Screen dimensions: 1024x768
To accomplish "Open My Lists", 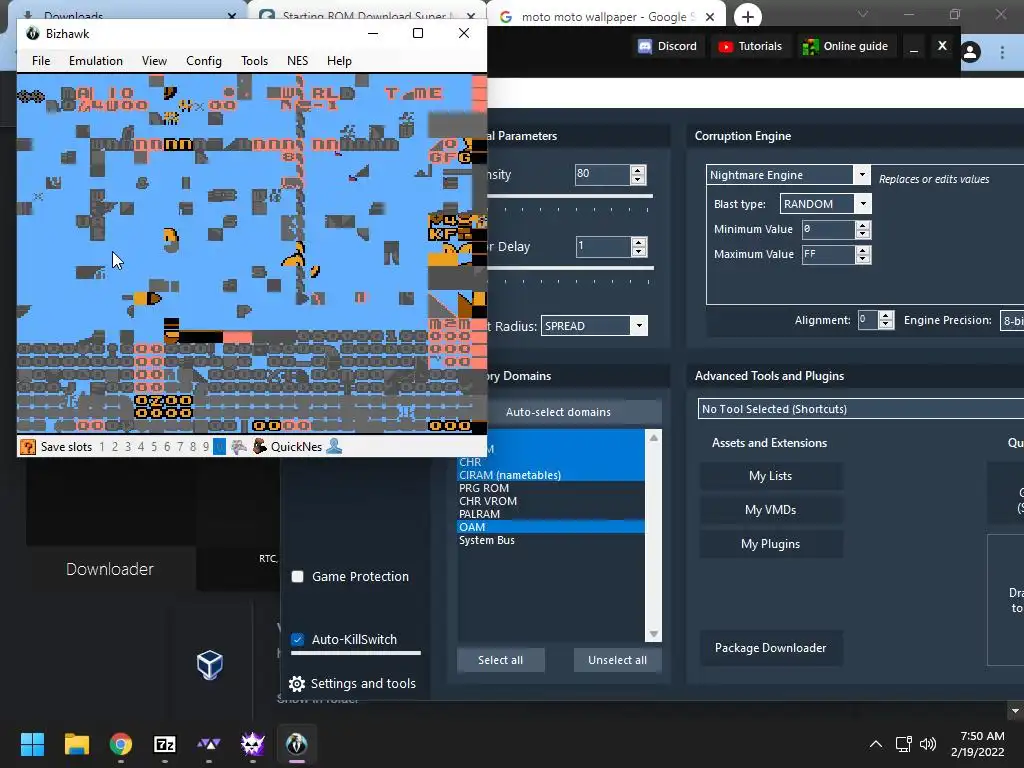I will pos(771,476).
